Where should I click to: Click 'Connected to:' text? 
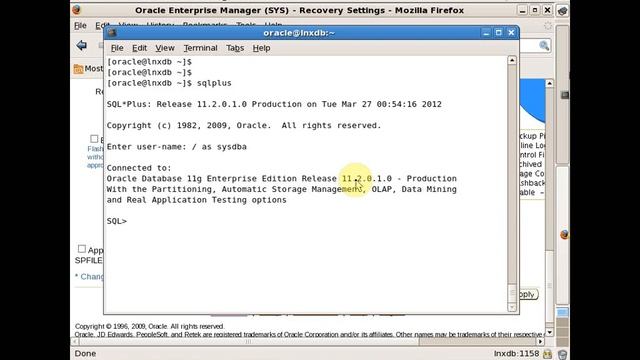[139, 168]
